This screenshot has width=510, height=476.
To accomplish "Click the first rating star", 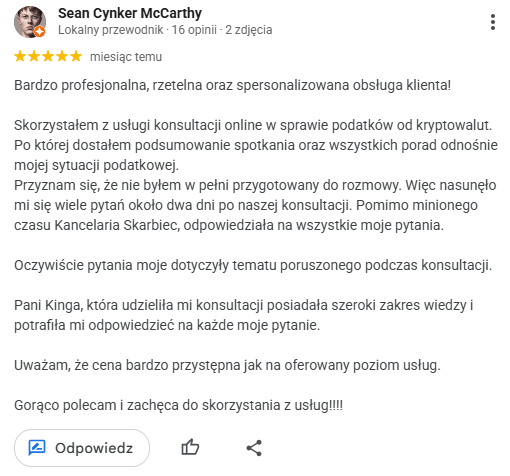I will point(20,56).
